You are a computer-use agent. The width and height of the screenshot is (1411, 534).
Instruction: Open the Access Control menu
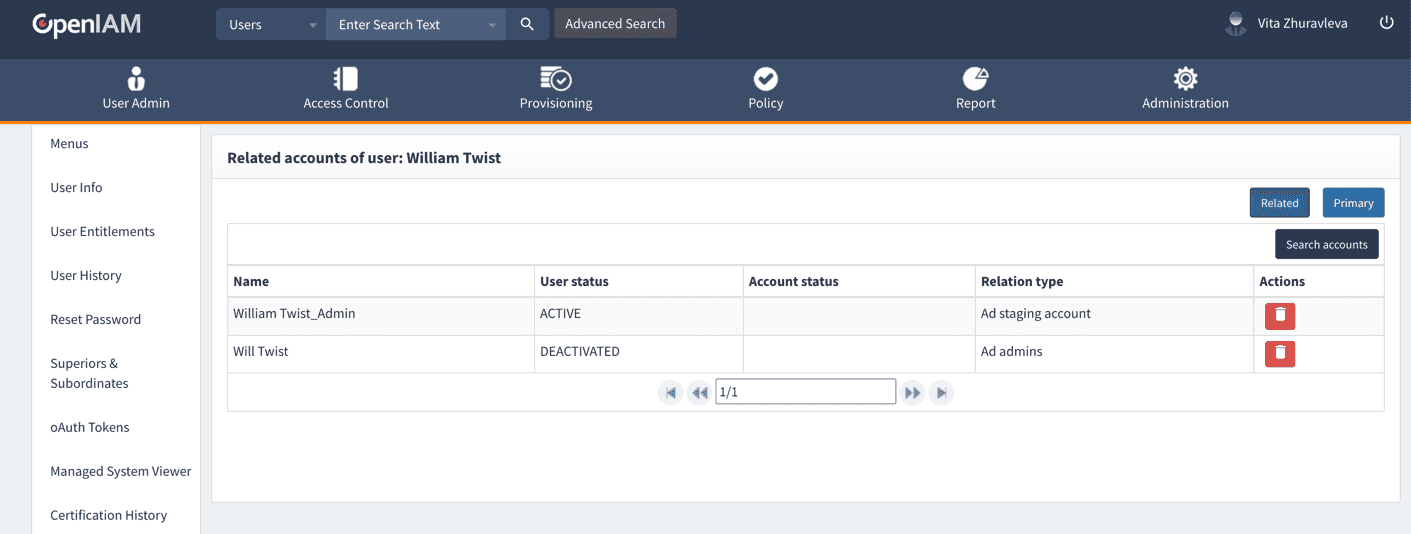[x=346, y=88]
